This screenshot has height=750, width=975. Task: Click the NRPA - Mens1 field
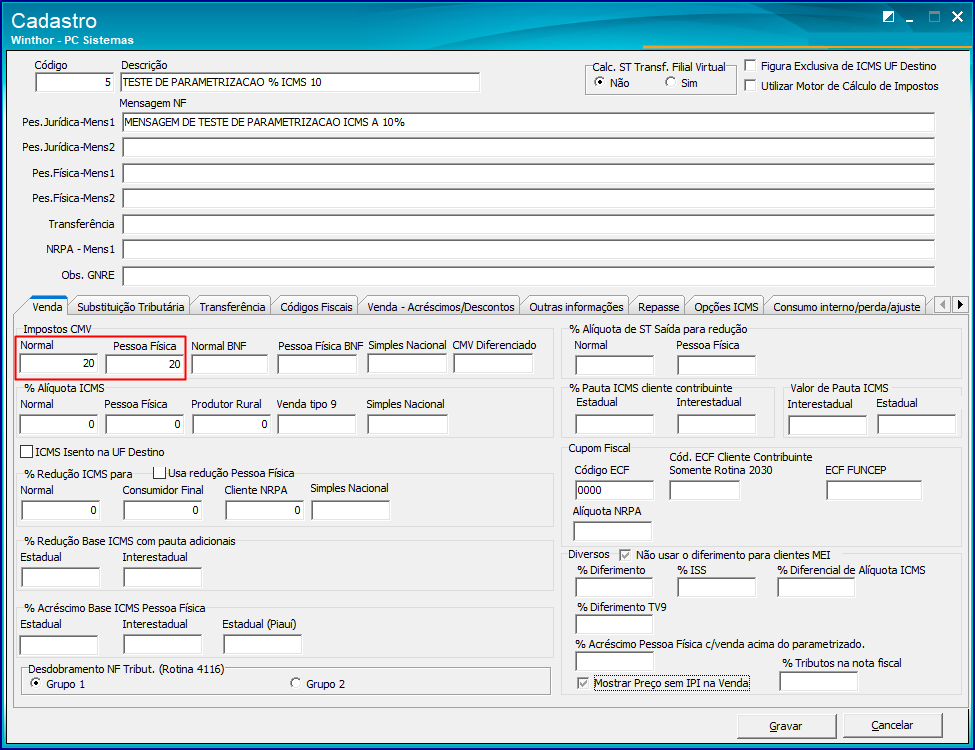529,249
